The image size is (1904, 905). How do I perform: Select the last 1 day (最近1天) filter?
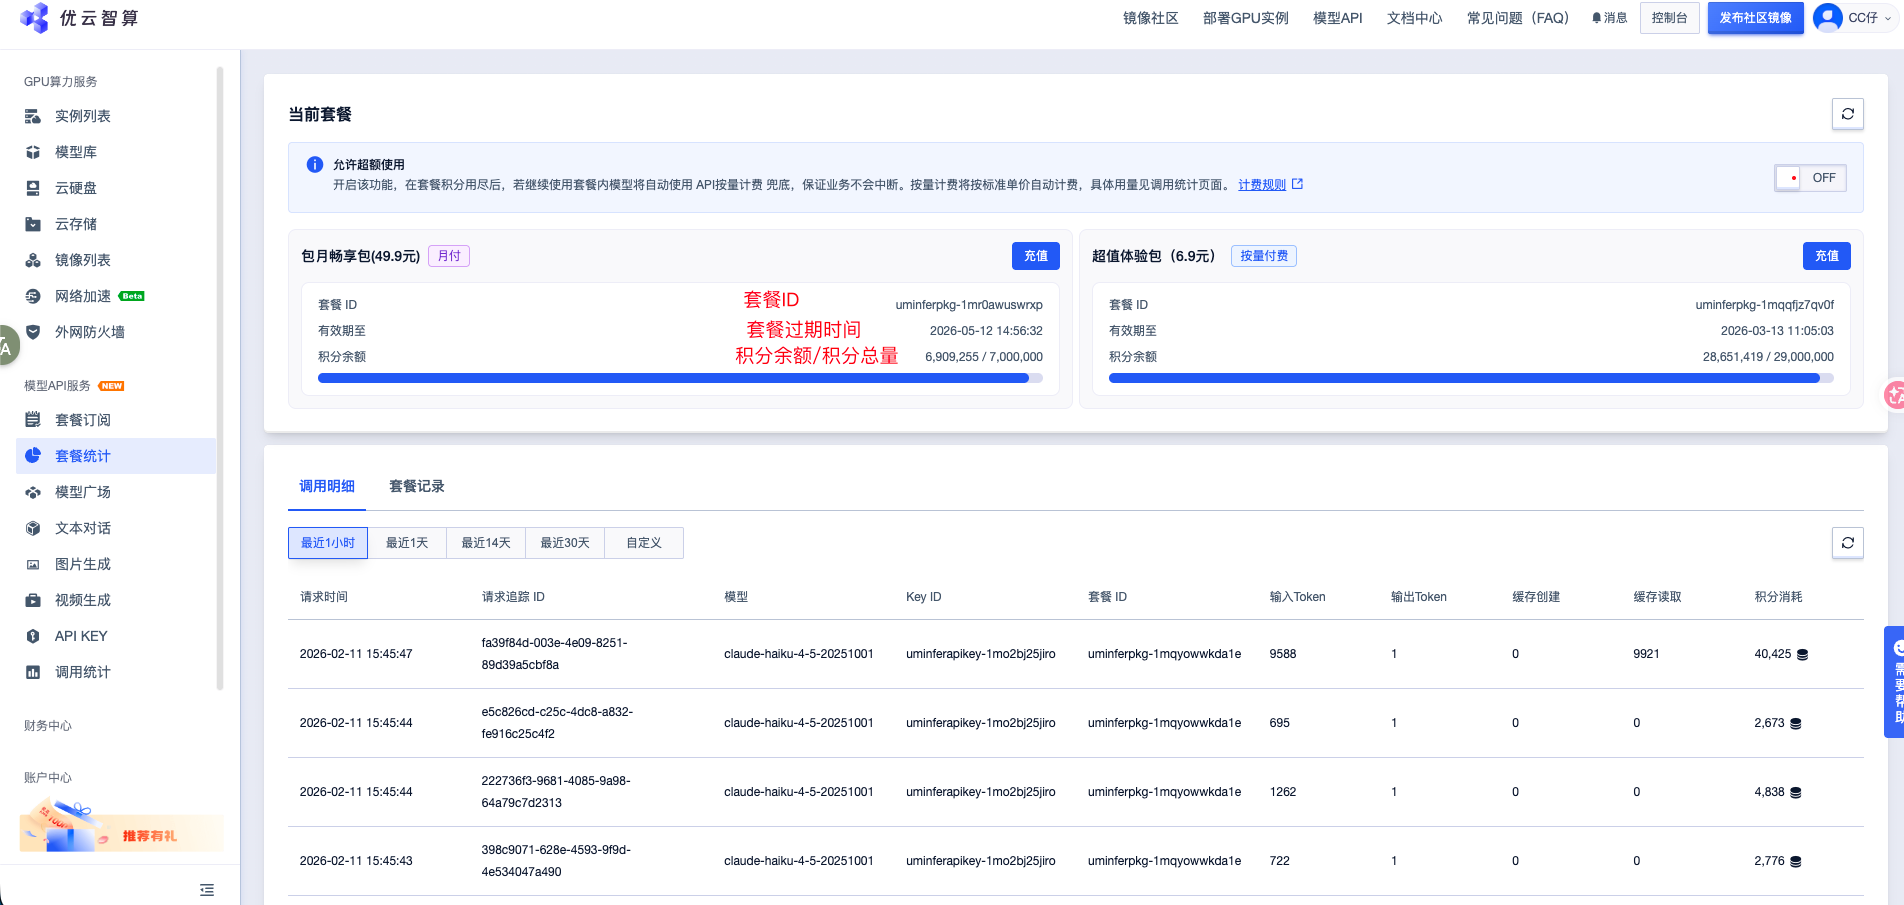pos(407,543)
